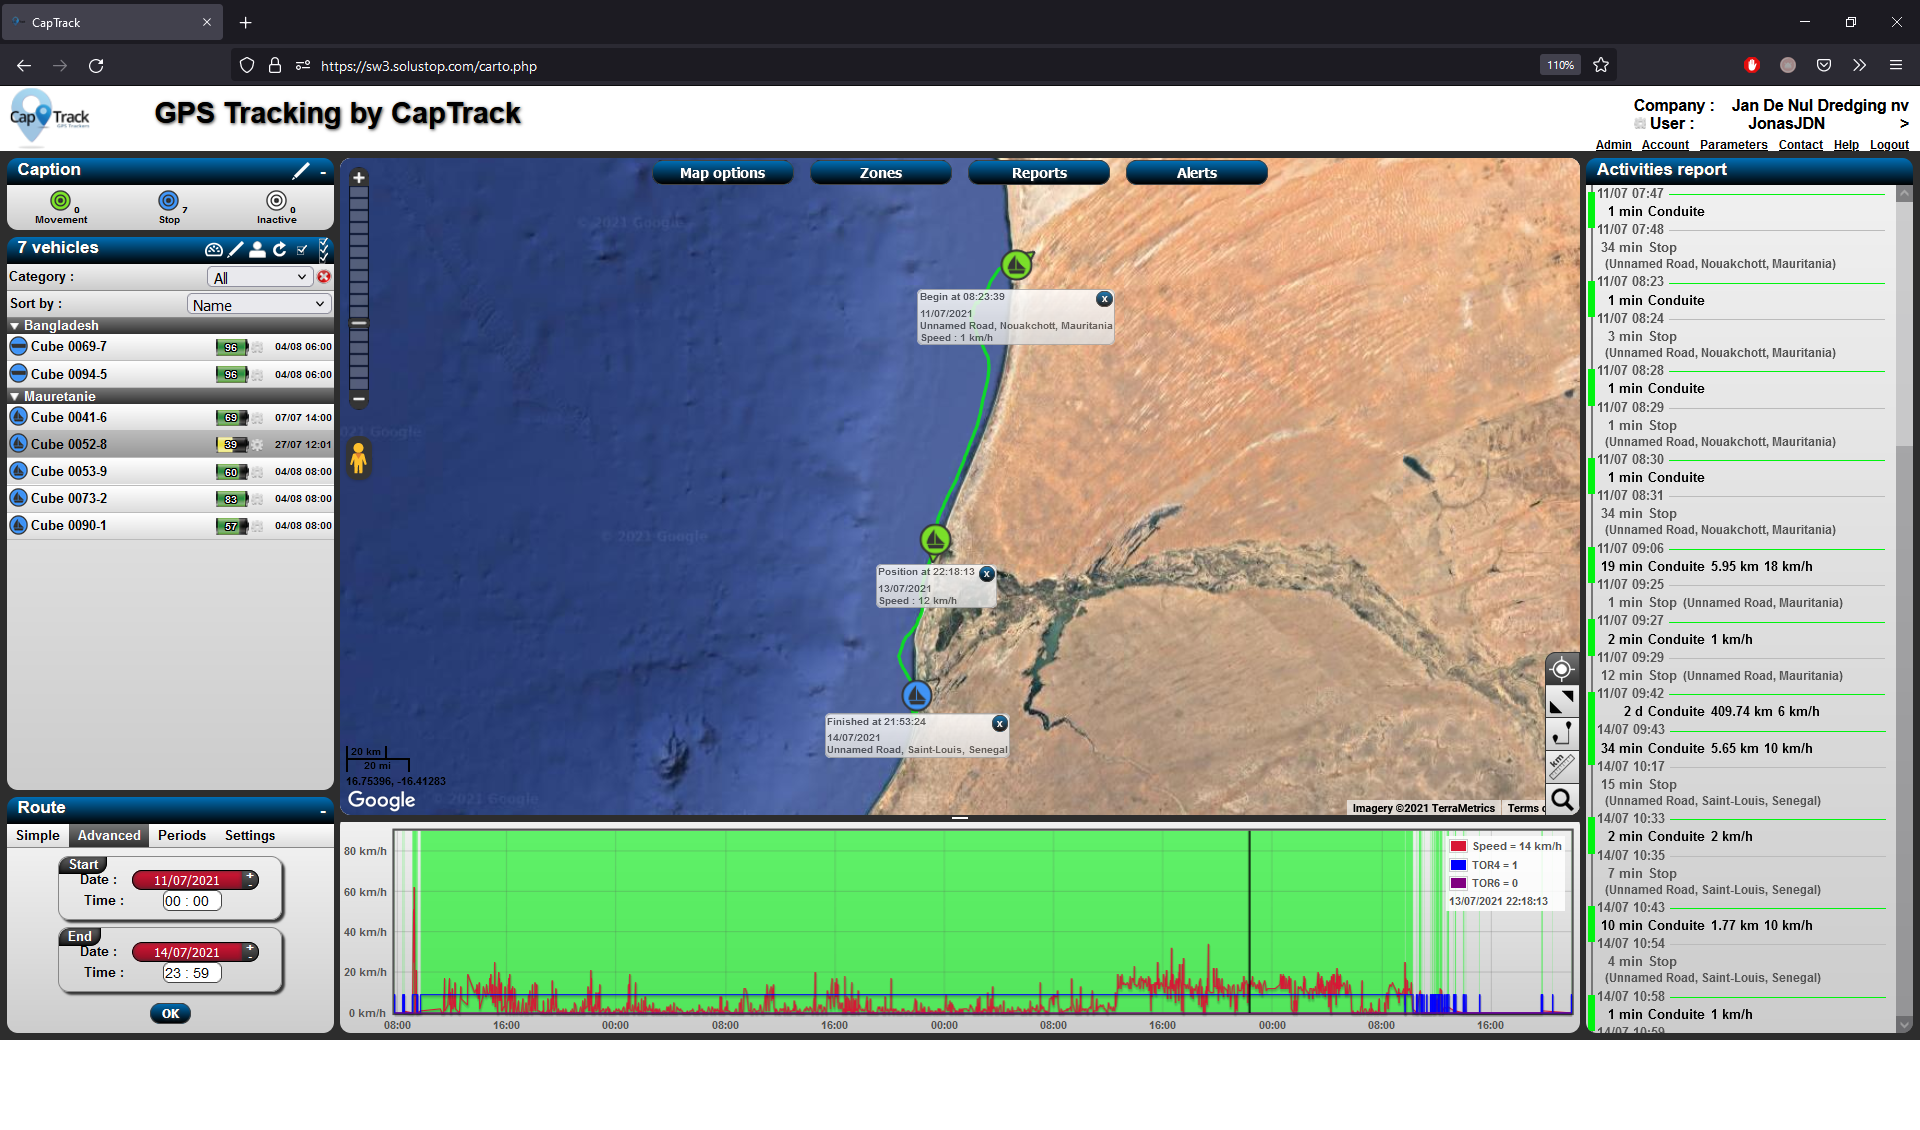1920x1130 pixels.
Task: Click the battery indicator of Cube 0052-8
Action: click(232, 444)
